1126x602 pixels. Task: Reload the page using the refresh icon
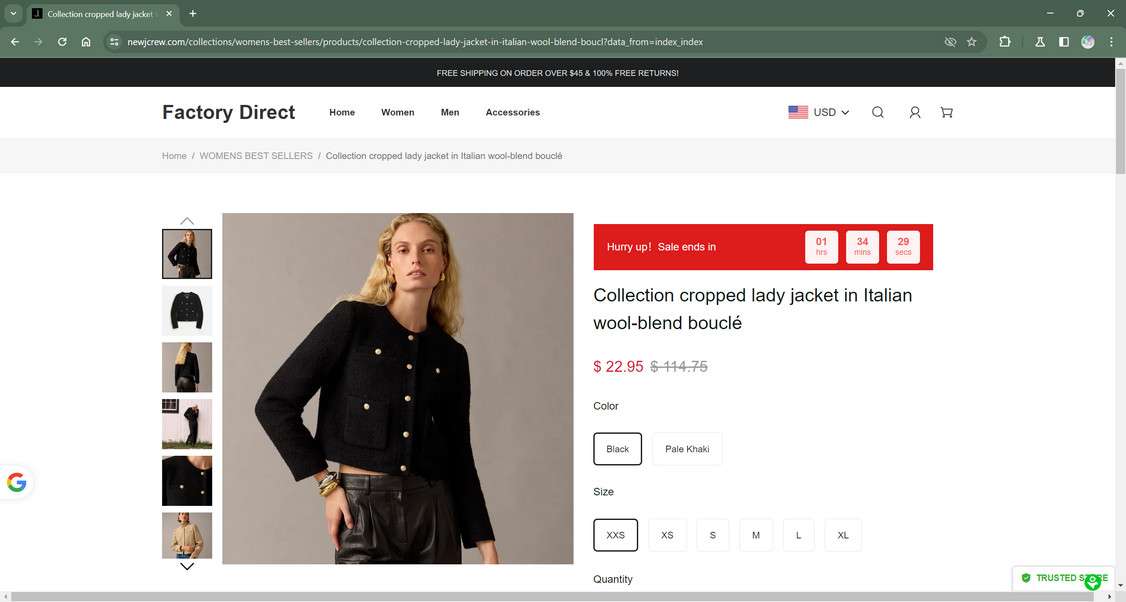tap(61, 42)
